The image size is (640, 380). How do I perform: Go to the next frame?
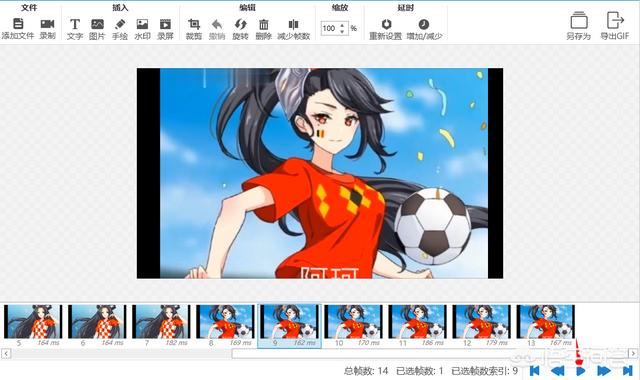[604, 371]
